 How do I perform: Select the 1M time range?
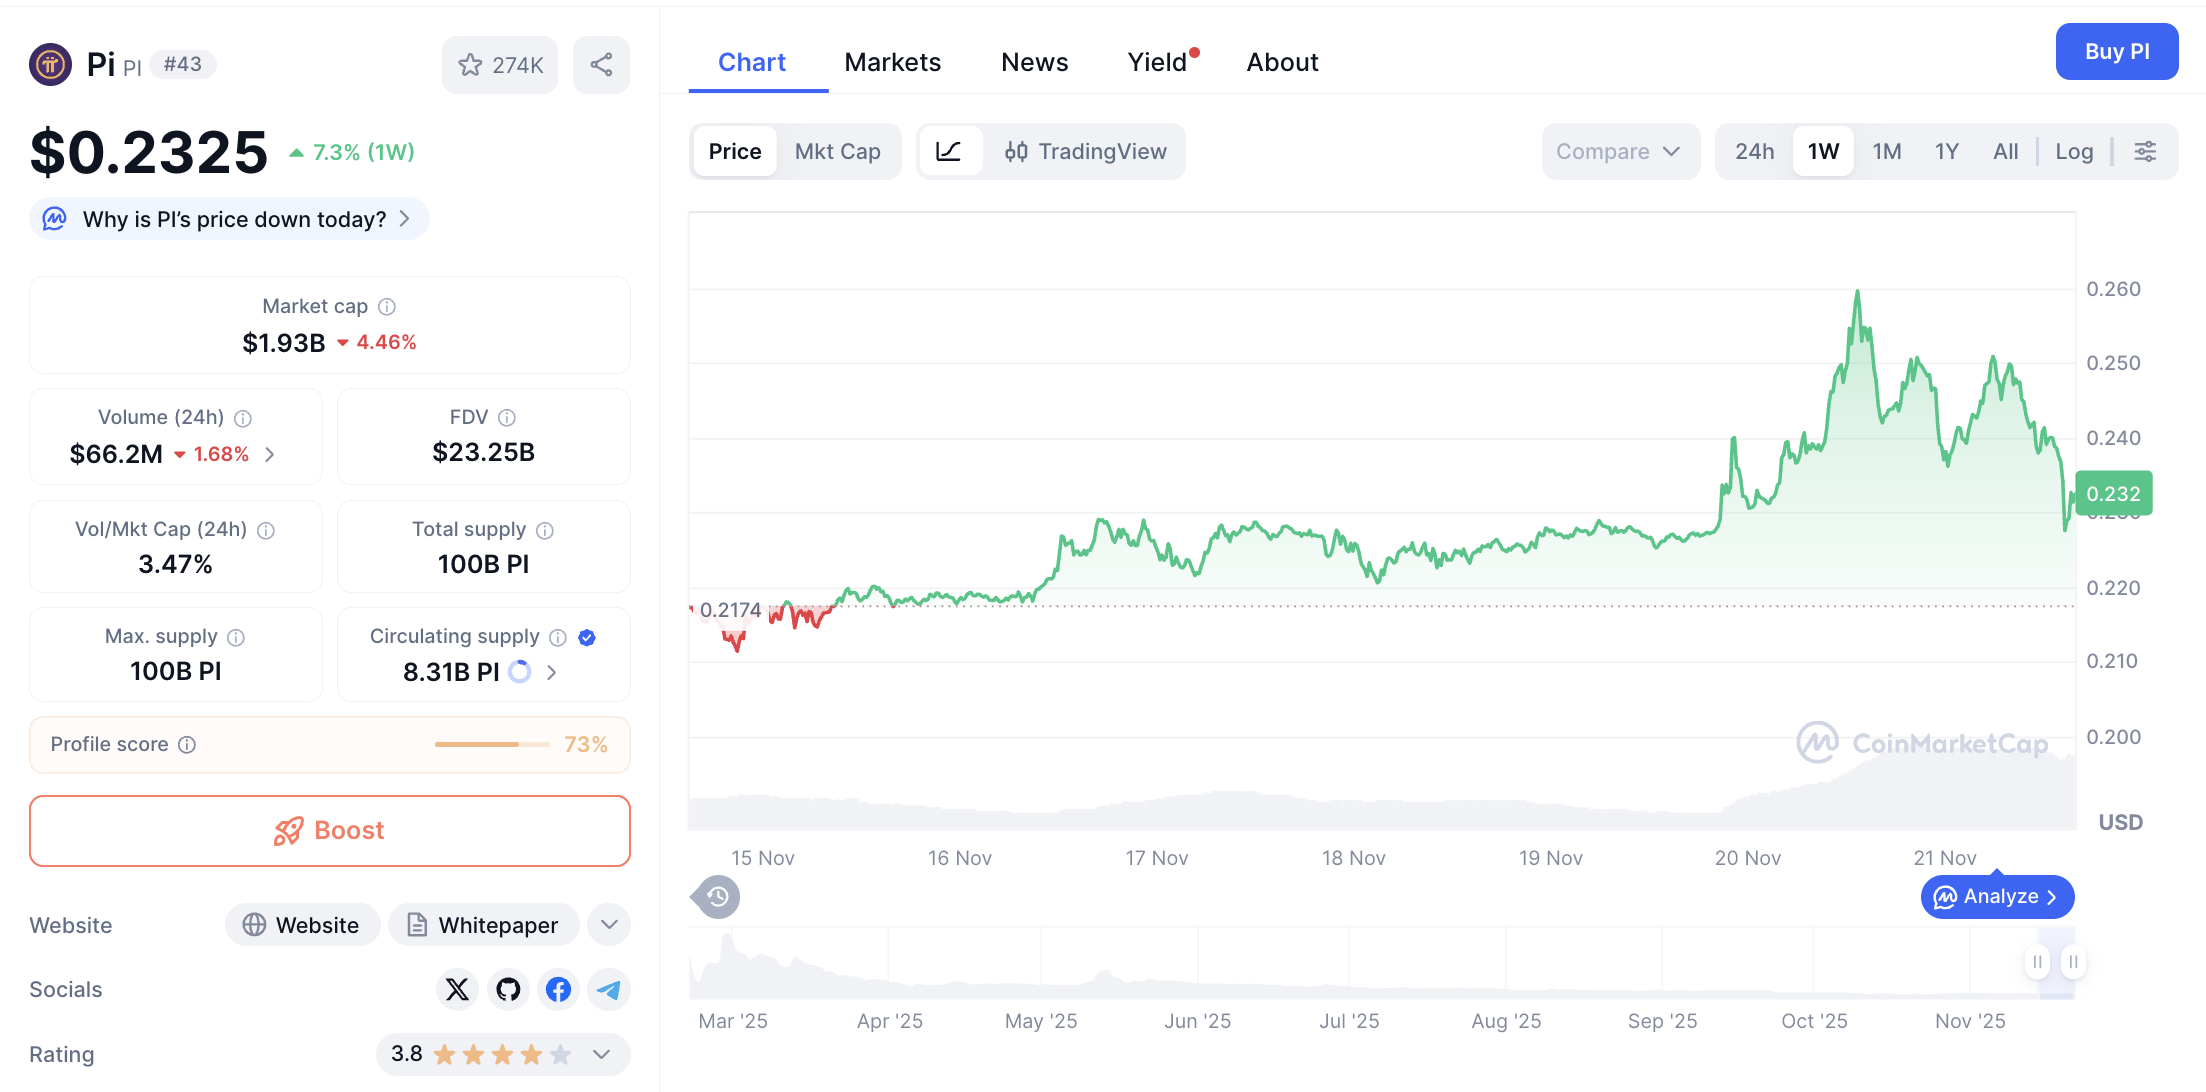pos(1887,151)
